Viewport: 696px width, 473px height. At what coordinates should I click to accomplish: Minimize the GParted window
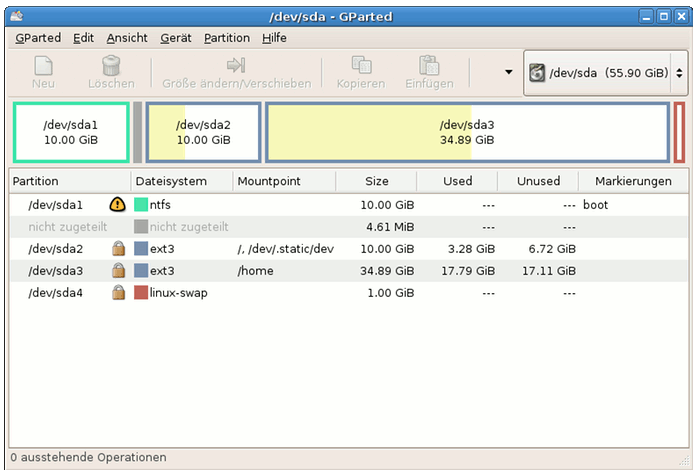[x=646, y=17]
